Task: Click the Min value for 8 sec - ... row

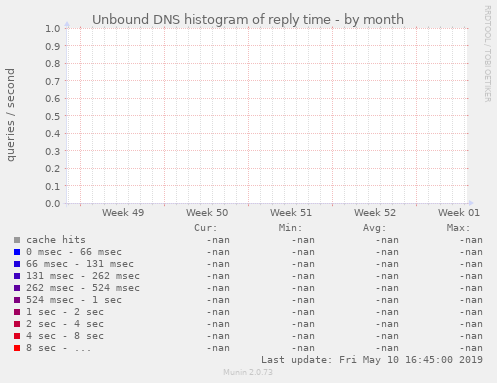Action: pos(303,348)
